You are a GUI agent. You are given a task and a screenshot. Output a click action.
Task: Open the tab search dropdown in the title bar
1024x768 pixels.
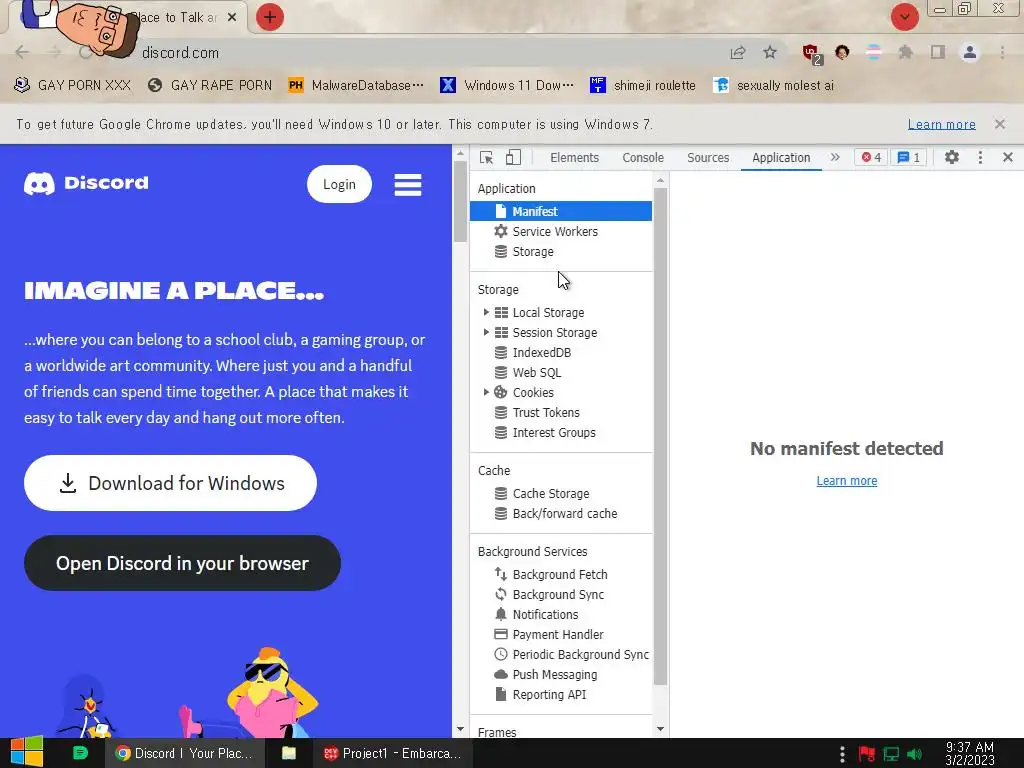[904, 16]
